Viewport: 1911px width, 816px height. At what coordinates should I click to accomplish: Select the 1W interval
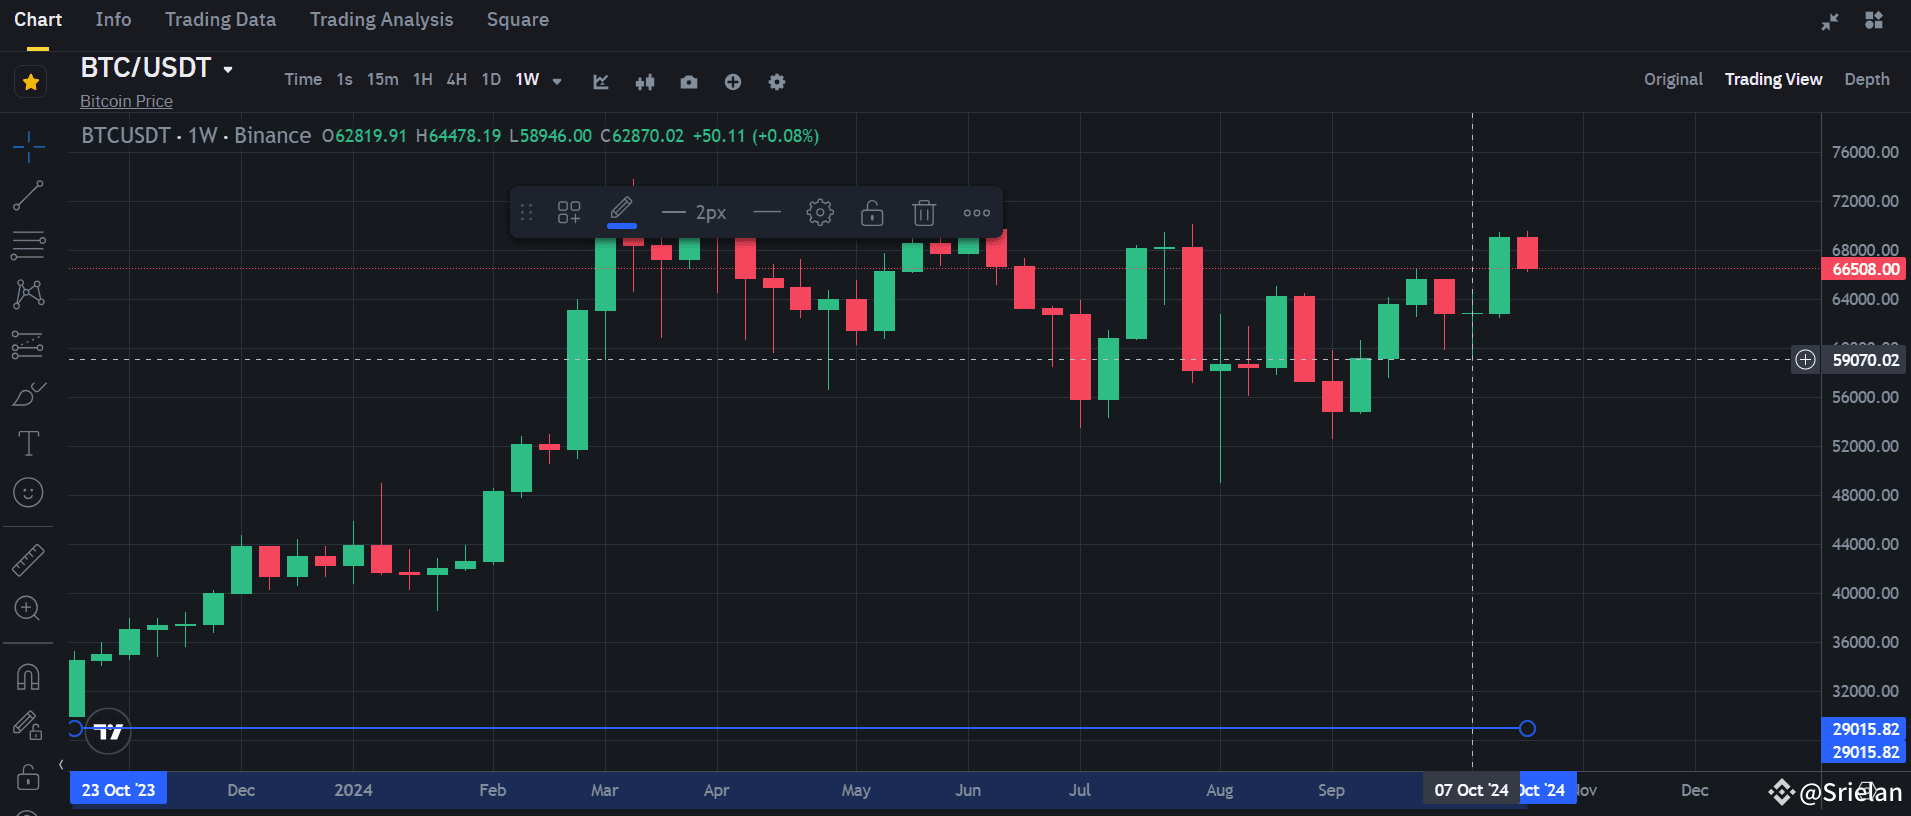coord(527,80)
